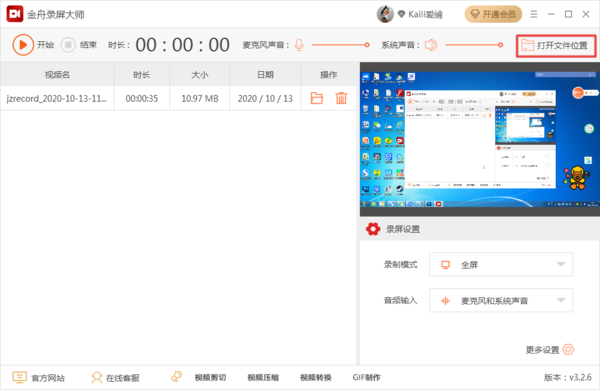Open the GIF maker (GIF制作)

(366, 378)
